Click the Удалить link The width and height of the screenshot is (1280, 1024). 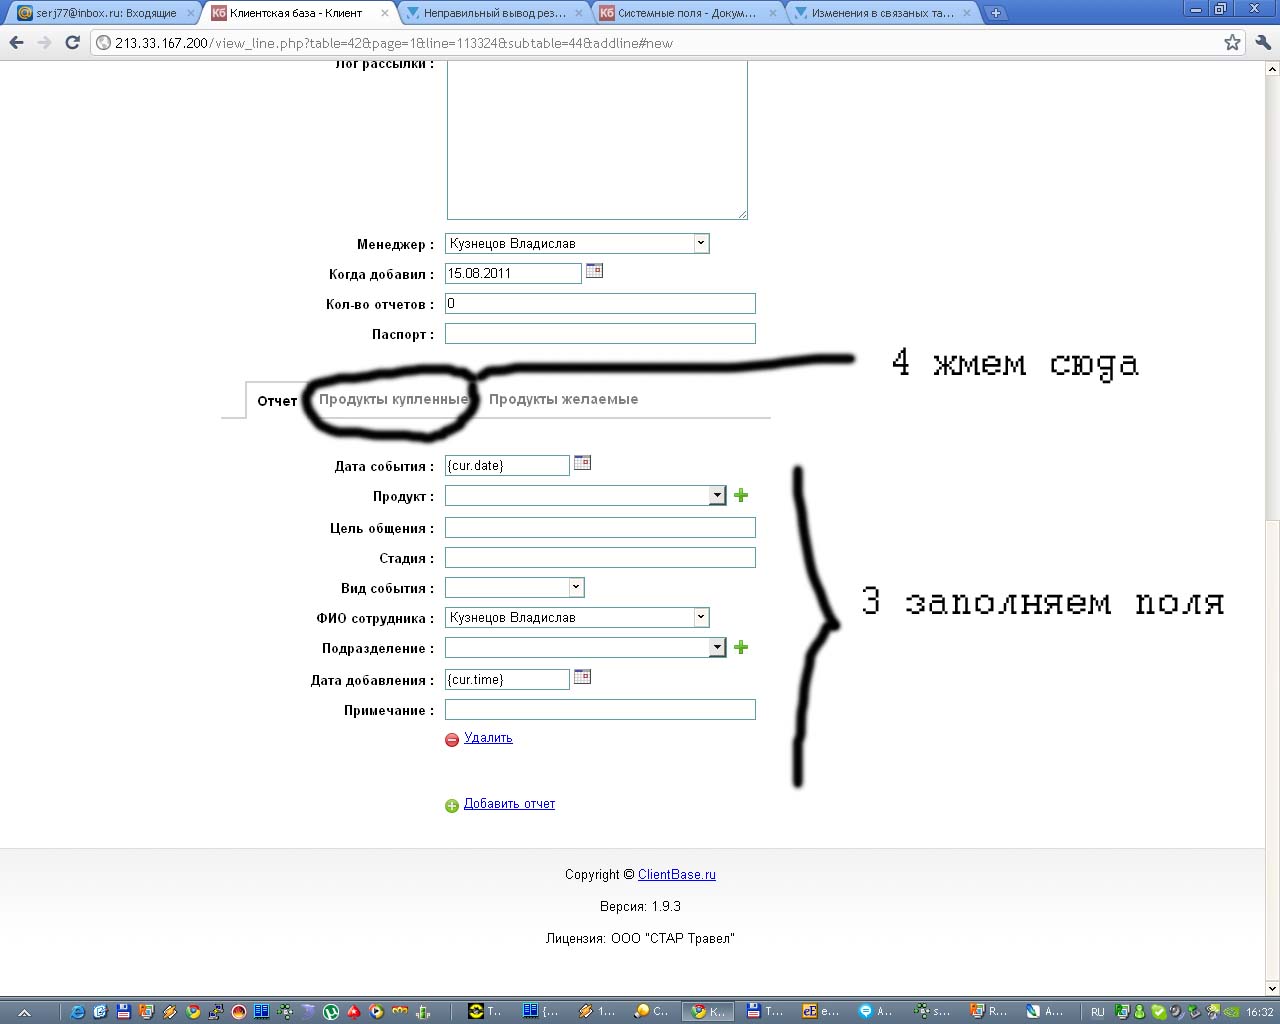click(x=488, y=738)
